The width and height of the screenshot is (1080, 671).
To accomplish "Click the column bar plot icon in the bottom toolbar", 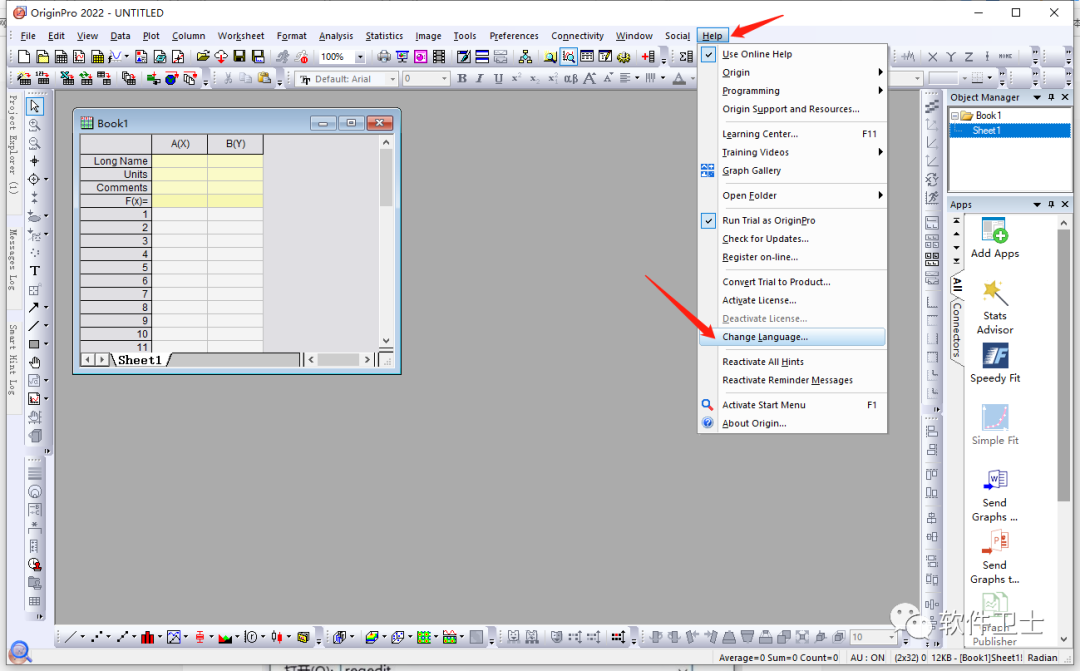I will pos(147,637).
